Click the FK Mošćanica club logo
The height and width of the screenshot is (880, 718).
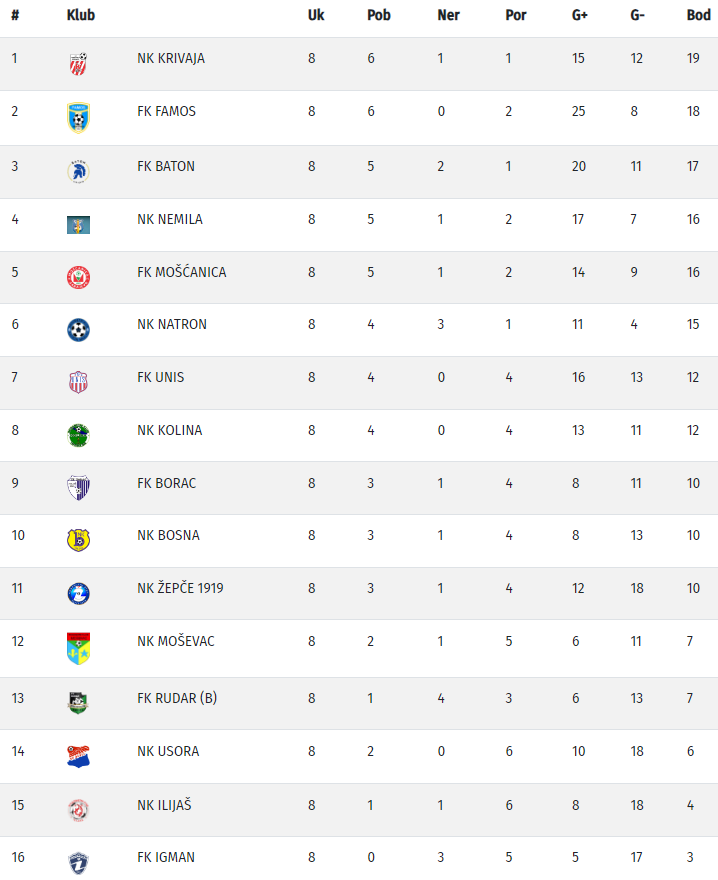point(78,277)
